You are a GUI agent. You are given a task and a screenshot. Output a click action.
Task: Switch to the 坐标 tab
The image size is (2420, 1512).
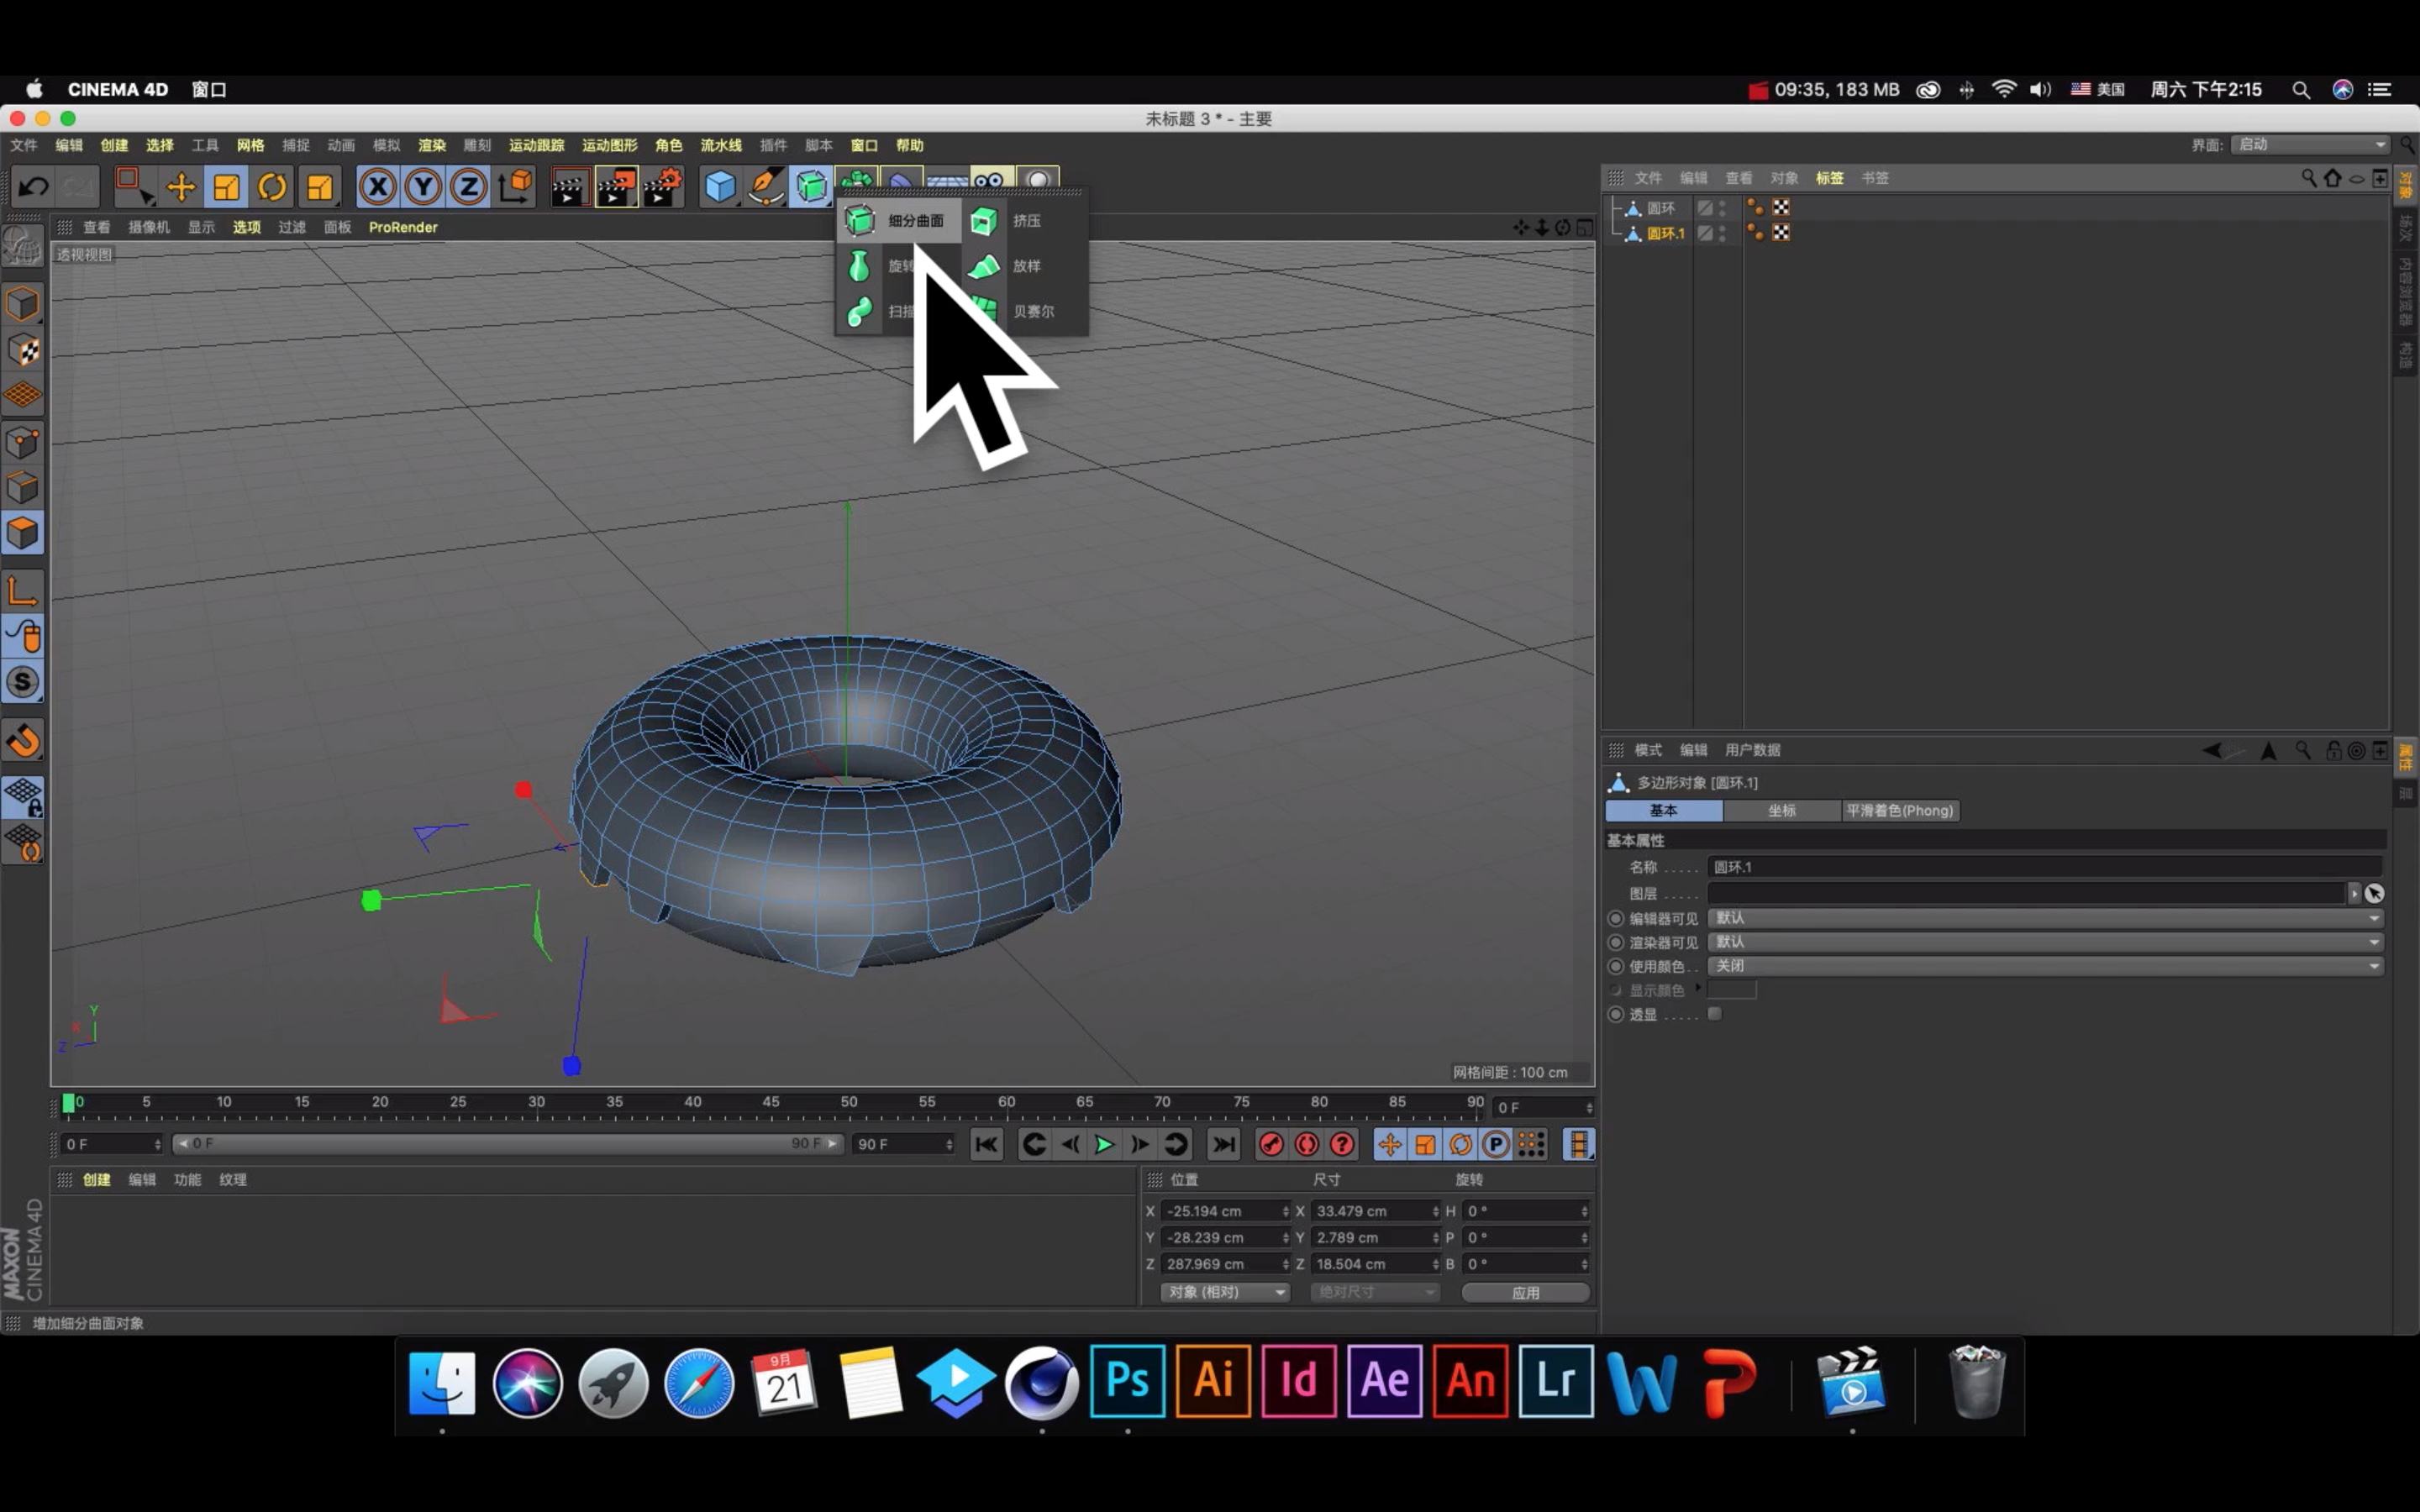tap(1781, 811)
